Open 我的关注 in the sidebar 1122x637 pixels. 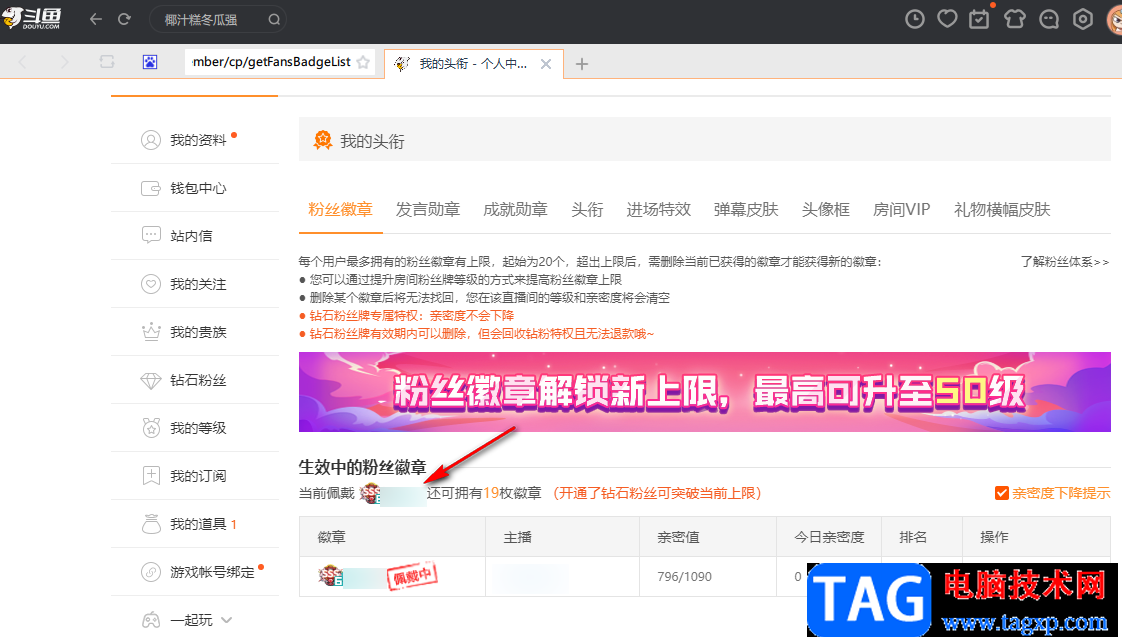coord(198,284)
